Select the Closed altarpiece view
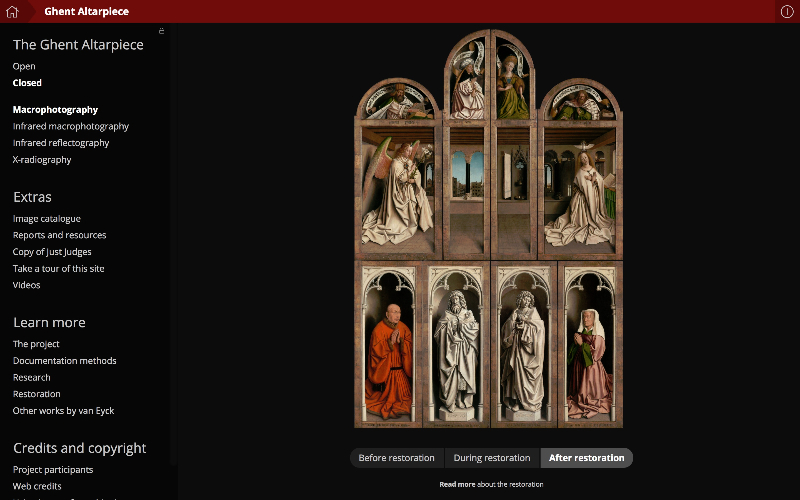The image size is (800, 500). pyautogui.click(x=27, y=83)
